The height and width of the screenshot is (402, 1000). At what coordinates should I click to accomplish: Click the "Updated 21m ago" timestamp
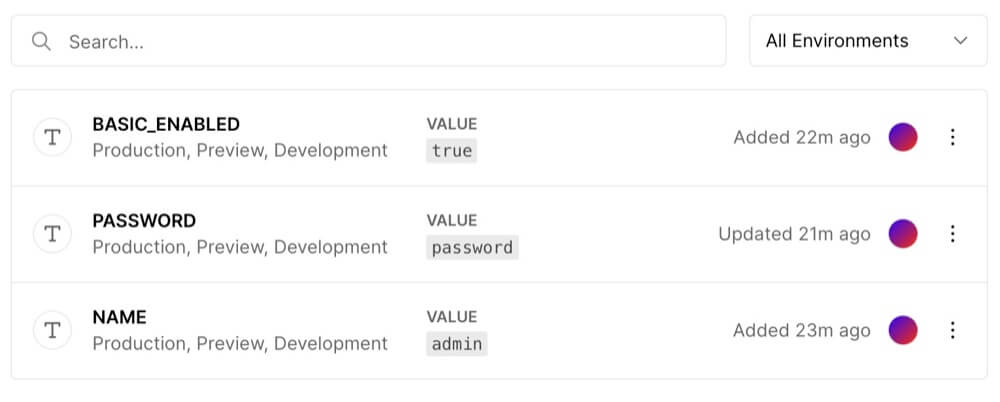point(794,234)
